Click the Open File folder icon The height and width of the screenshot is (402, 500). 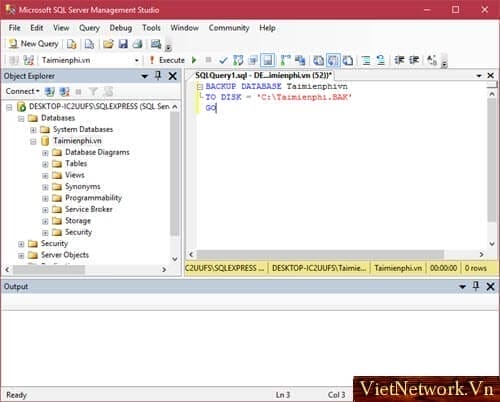pos(108,44)
